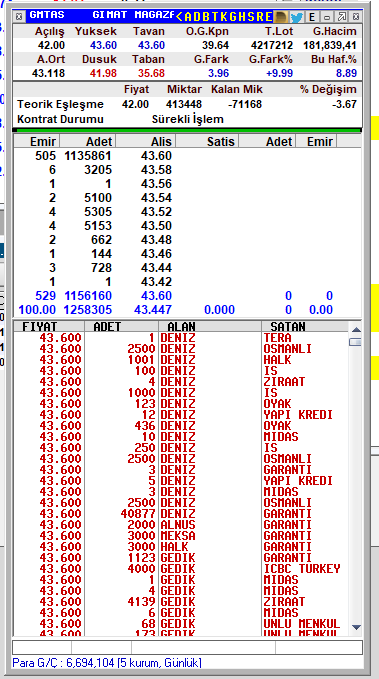Viewport: 379px width, 679px height.
Task: Click the trades list scrollbar thumb
Action: (x=356, y=342)
